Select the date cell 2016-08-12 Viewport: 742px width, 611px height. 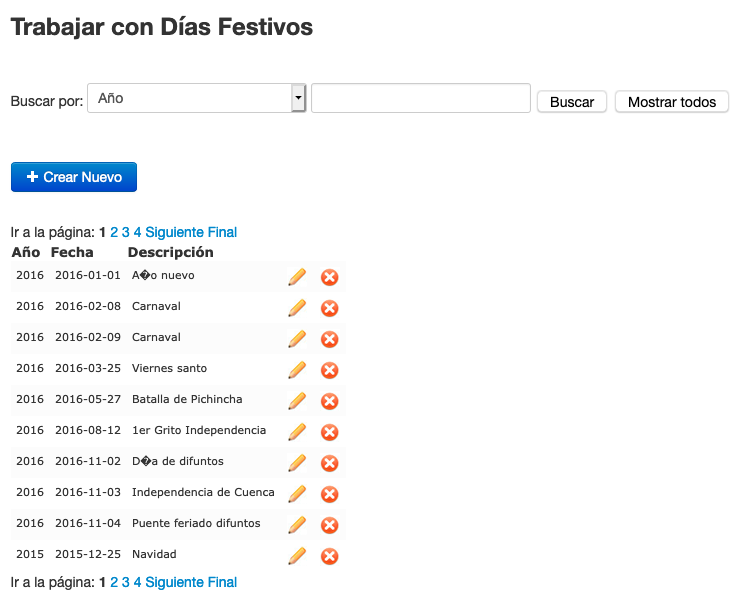click(x=88, y=430)
